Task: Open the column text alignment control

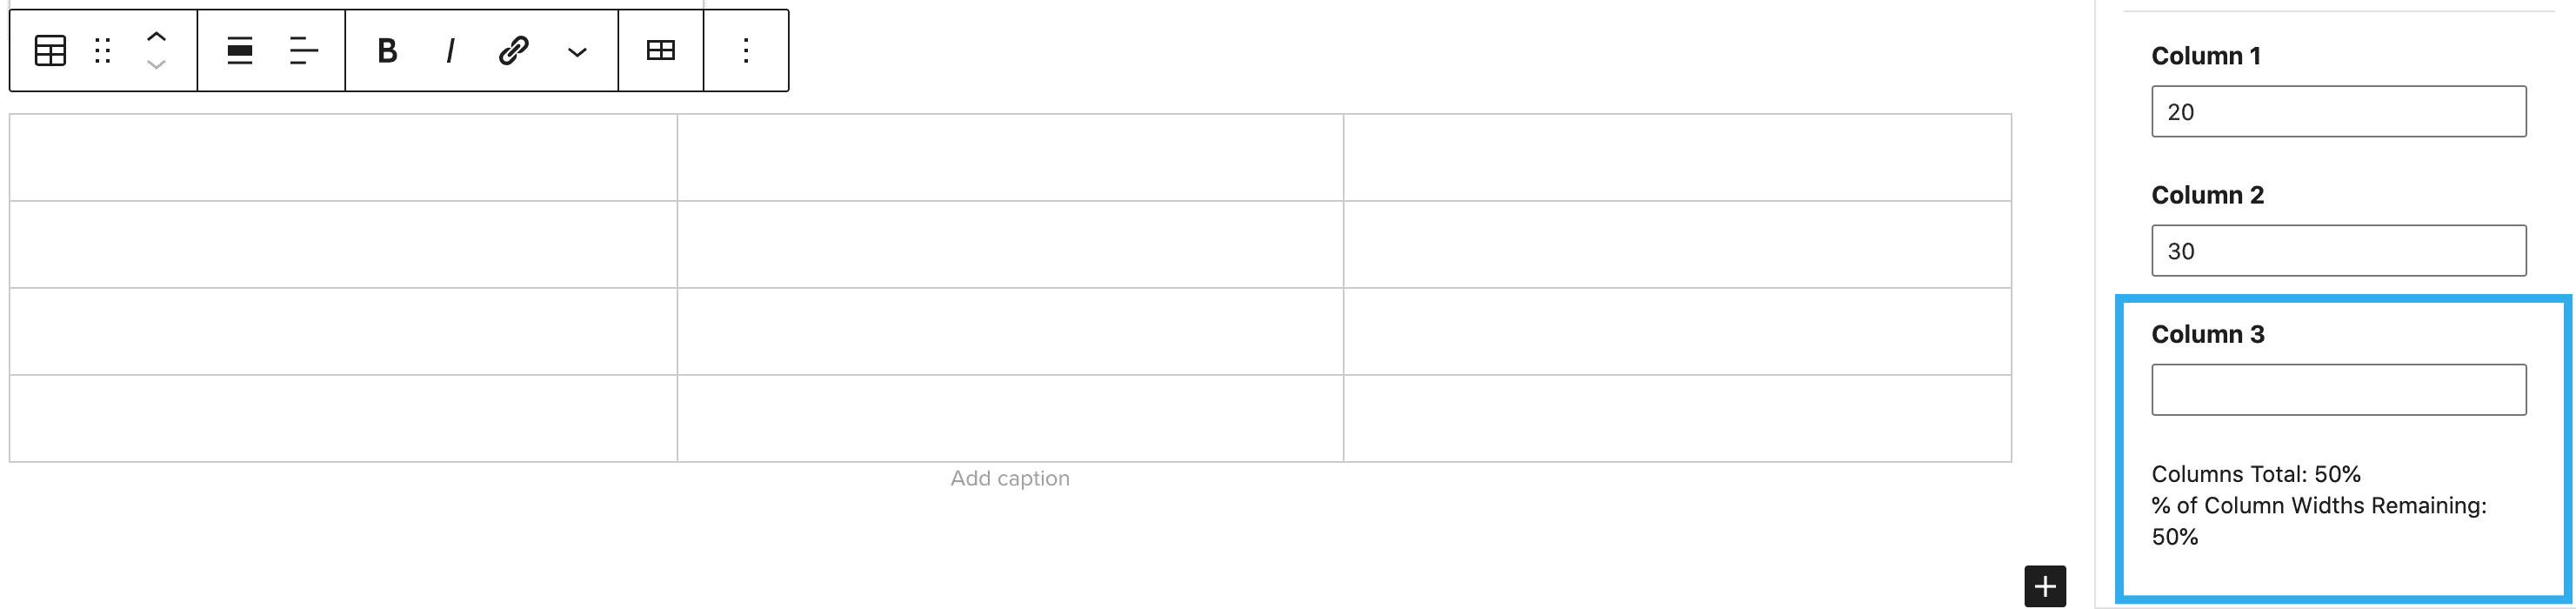Action: pos(303,51)
